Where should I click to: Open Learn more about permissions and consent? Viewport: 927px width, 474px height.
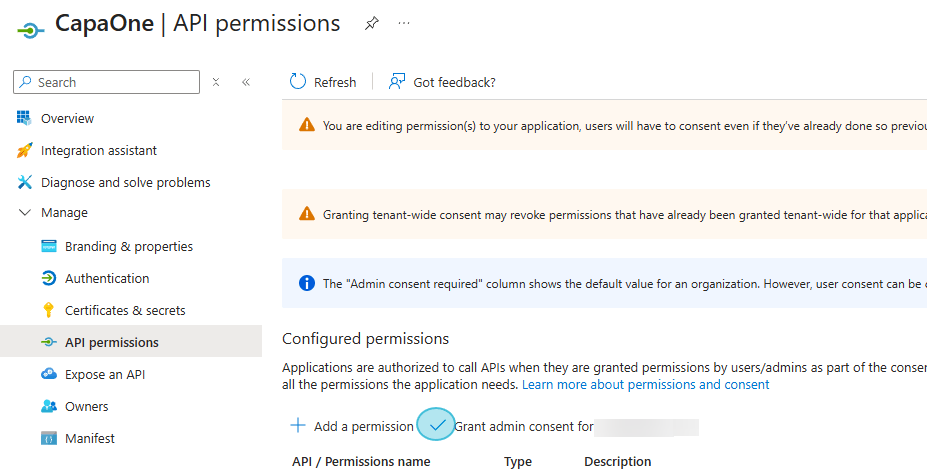coord(646,385)
